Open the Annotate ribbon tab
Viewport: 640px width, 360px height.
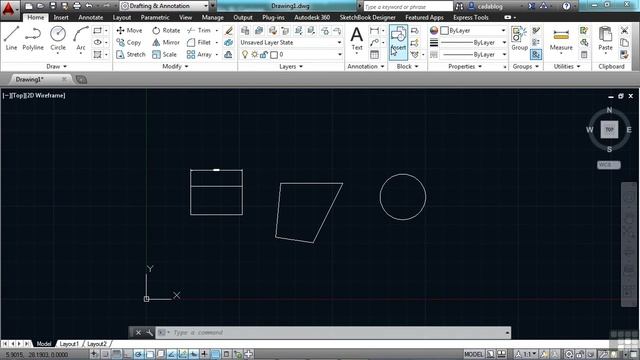coord(91,18)
